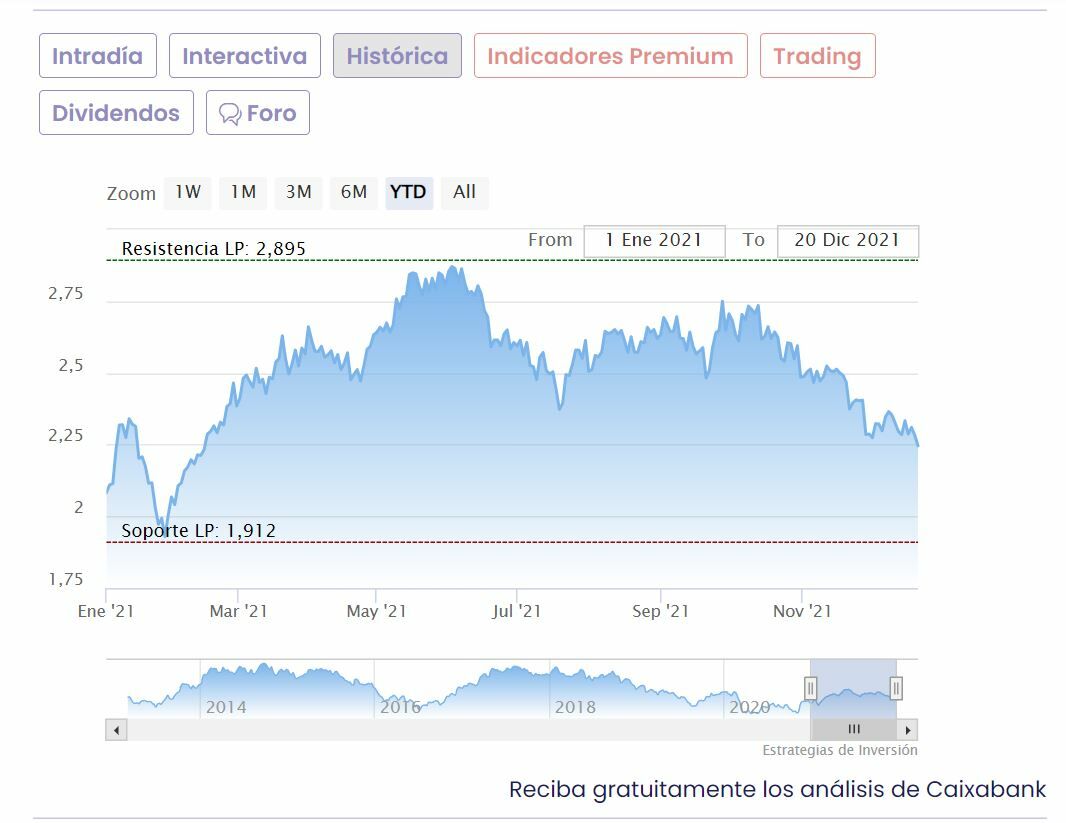Click the navigator left range handle
This screenshot has width=1066, height=823.
811,688
